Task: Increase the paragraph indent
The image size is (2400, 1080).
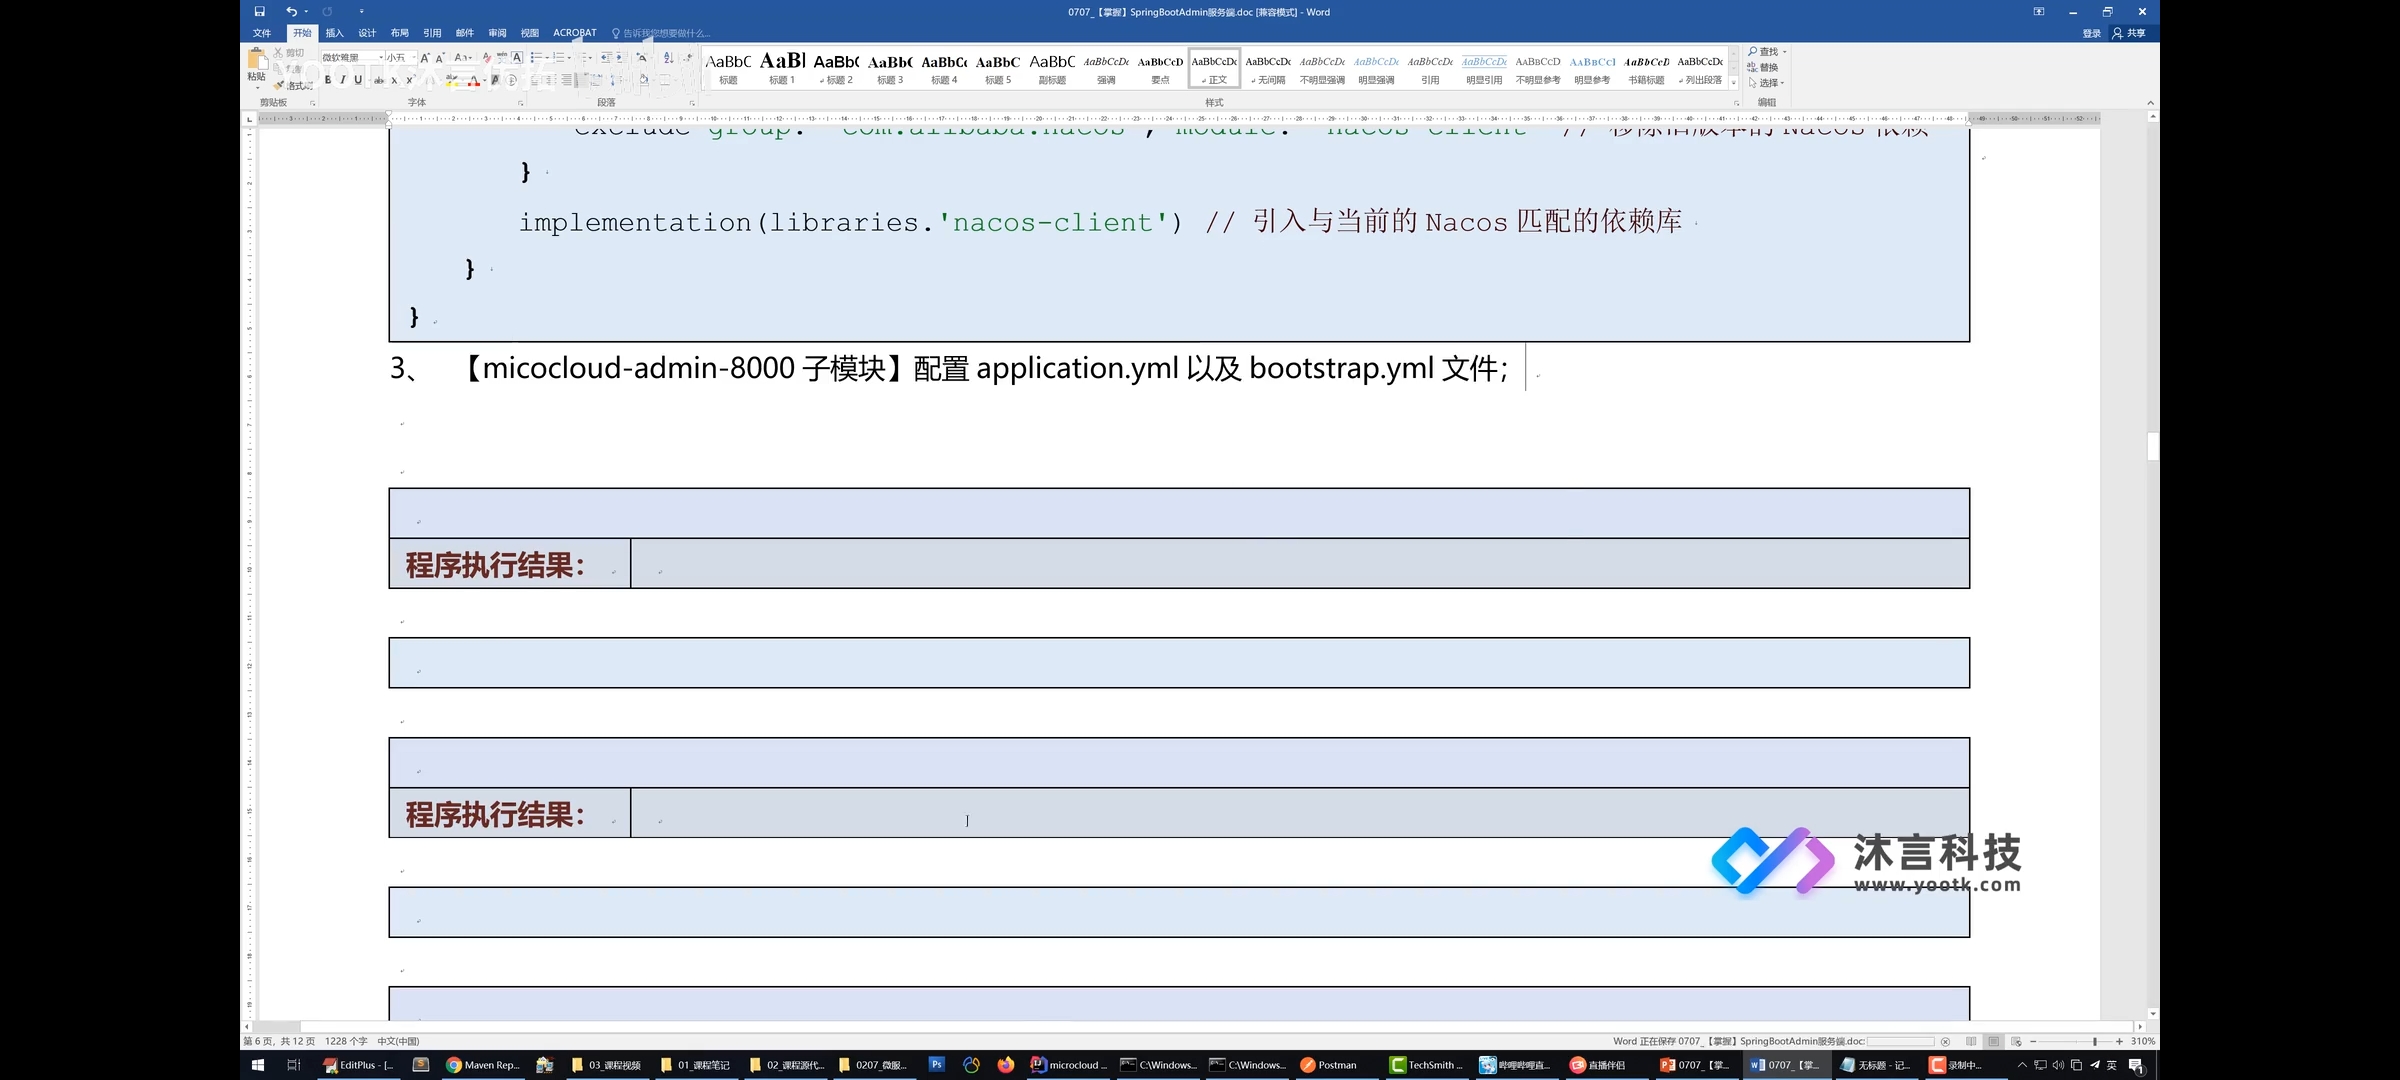Action: coord(620,58)
